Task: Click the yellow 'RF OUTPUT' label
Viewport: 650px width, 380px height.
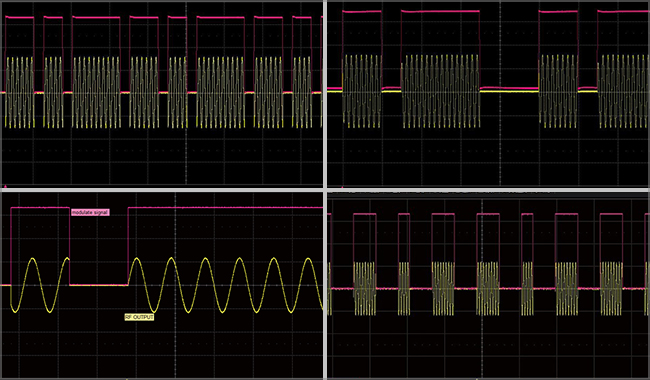Action: coord(139,317)
